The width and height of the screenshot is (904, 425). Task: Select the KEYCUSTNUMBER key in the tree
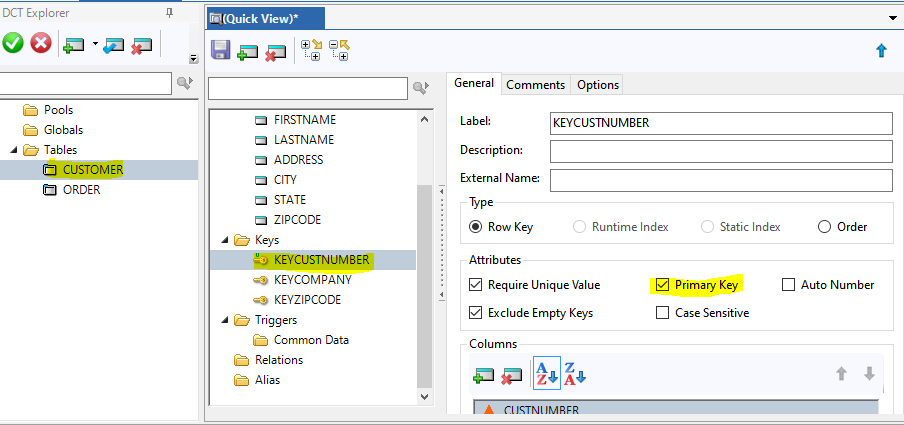(x=322, y=260)
